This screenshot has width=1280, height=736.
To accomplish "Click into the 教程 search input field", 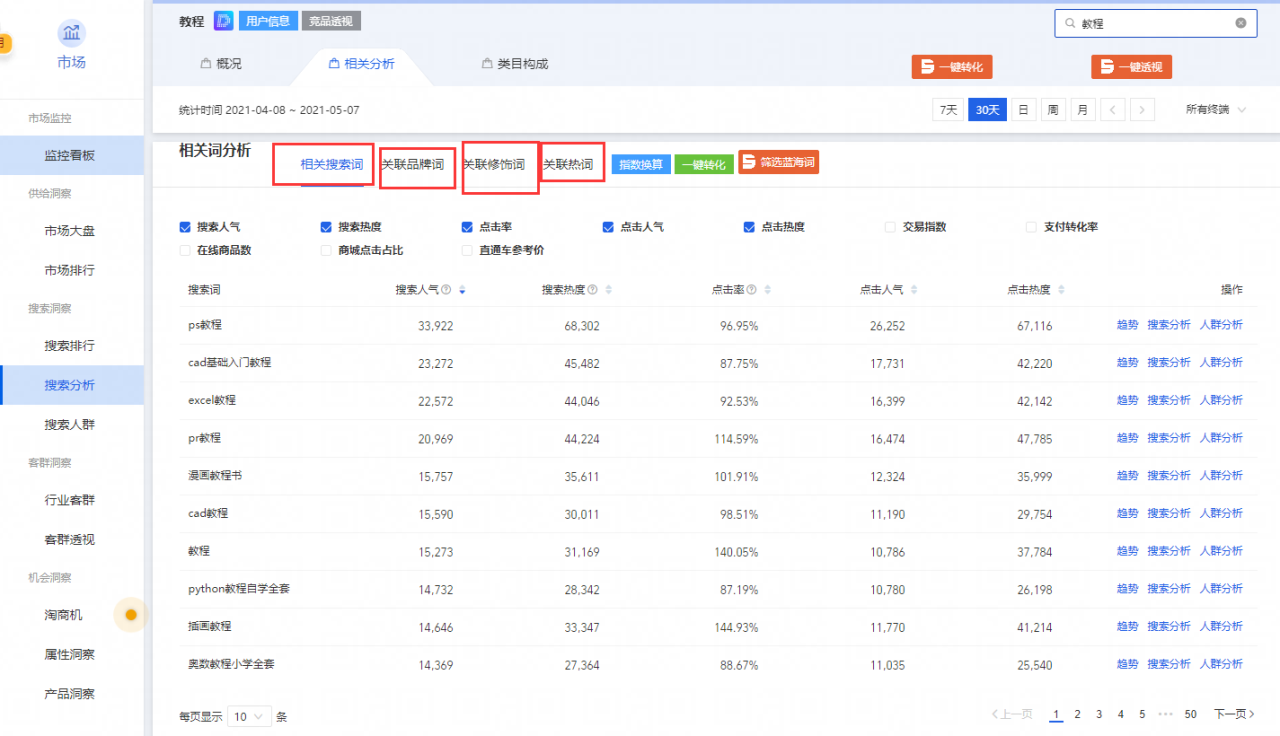I will click(x=1155, y=23).
